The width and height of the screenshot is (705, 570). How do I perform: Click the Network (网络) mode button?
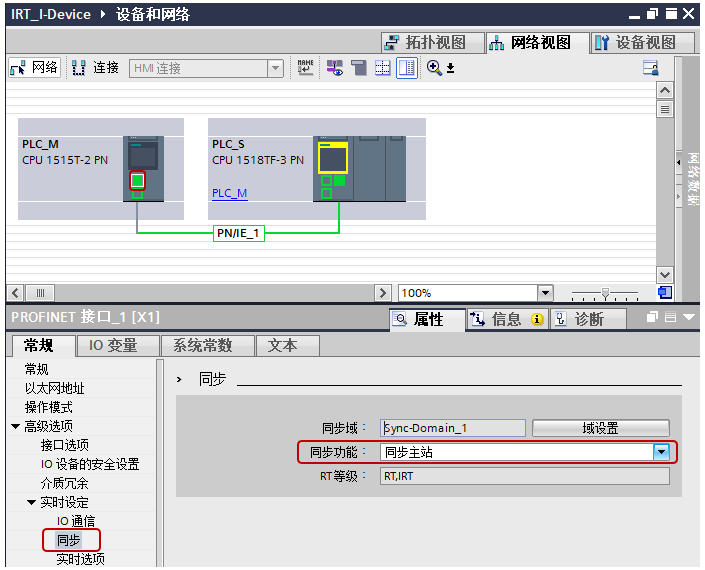point(34,68)
